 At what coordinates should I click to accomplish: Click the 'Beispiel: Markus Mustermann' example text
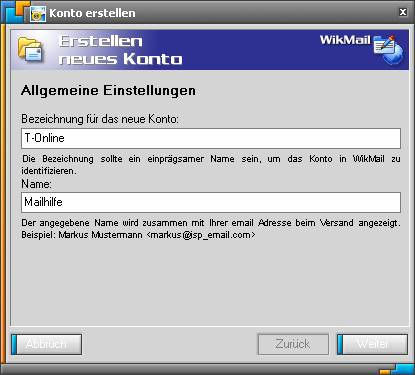pos(138,235)
